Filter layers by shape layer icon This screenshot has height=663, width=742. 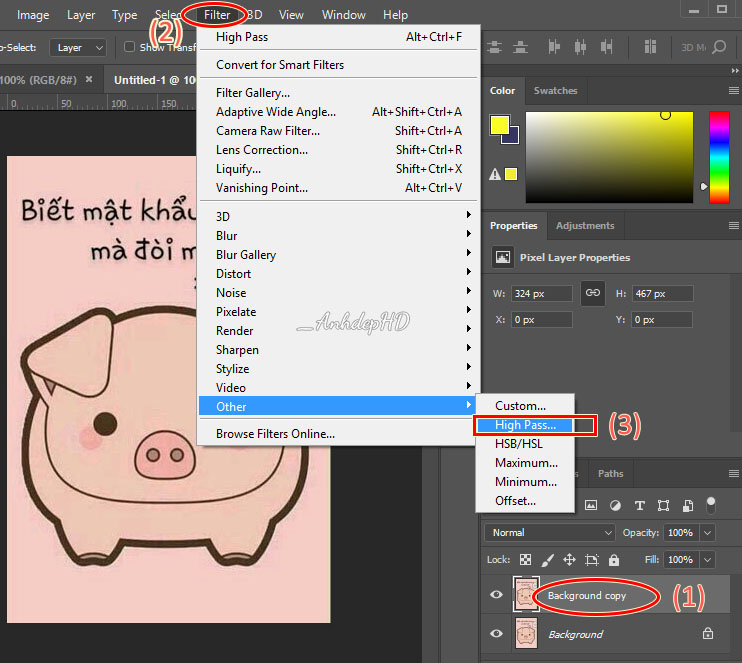pos(663,505)
